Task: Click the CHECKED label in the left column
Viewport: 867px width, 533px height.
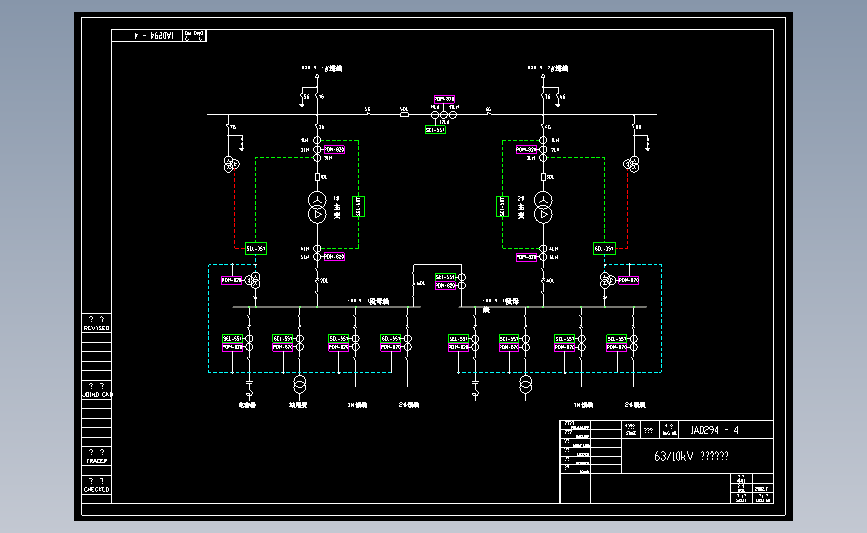Action: click(96, 489)
